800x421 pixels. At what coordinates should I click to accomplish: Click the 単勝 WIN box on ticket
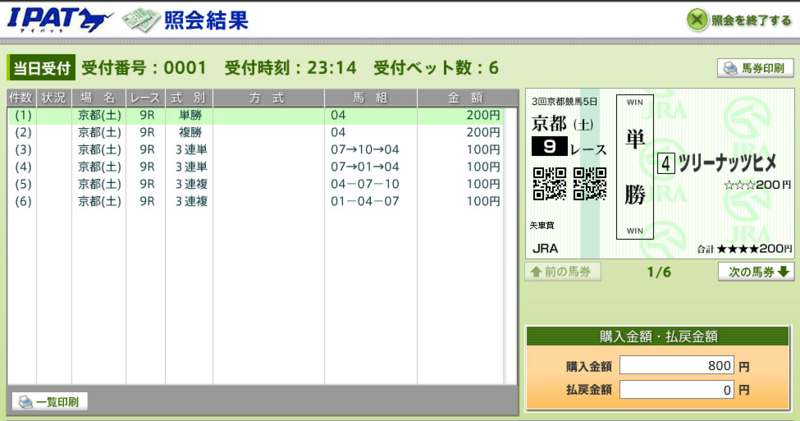click(x=635, y=166)
